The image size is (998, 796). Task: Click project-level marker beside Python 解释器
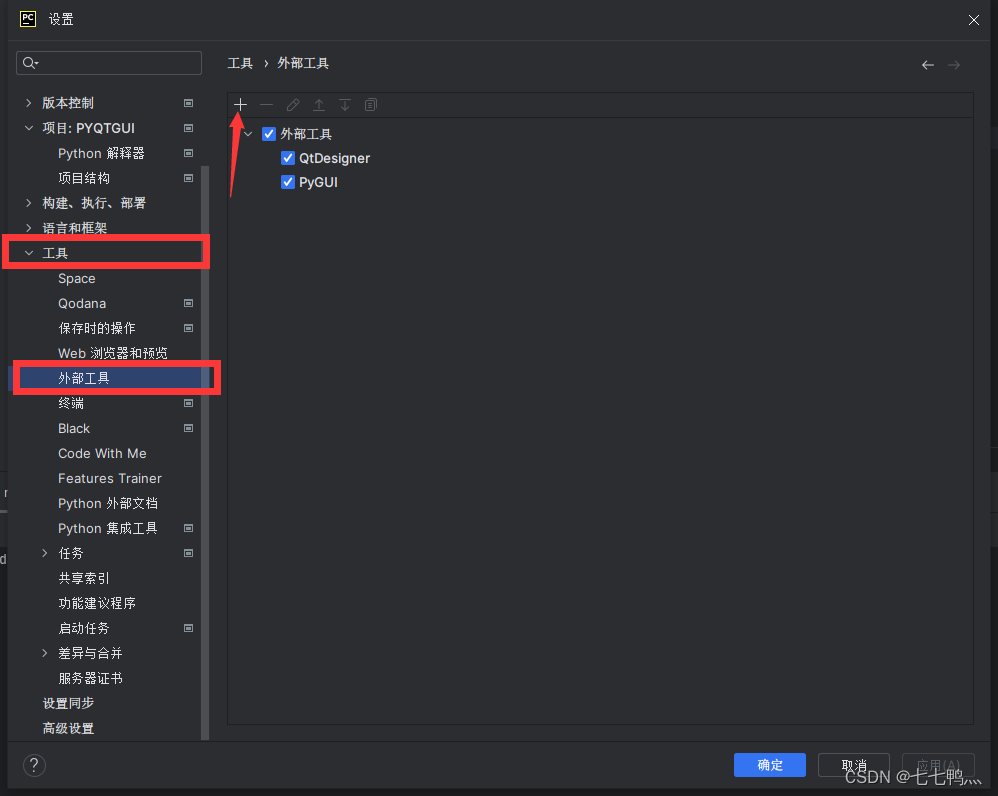[188, 153]
